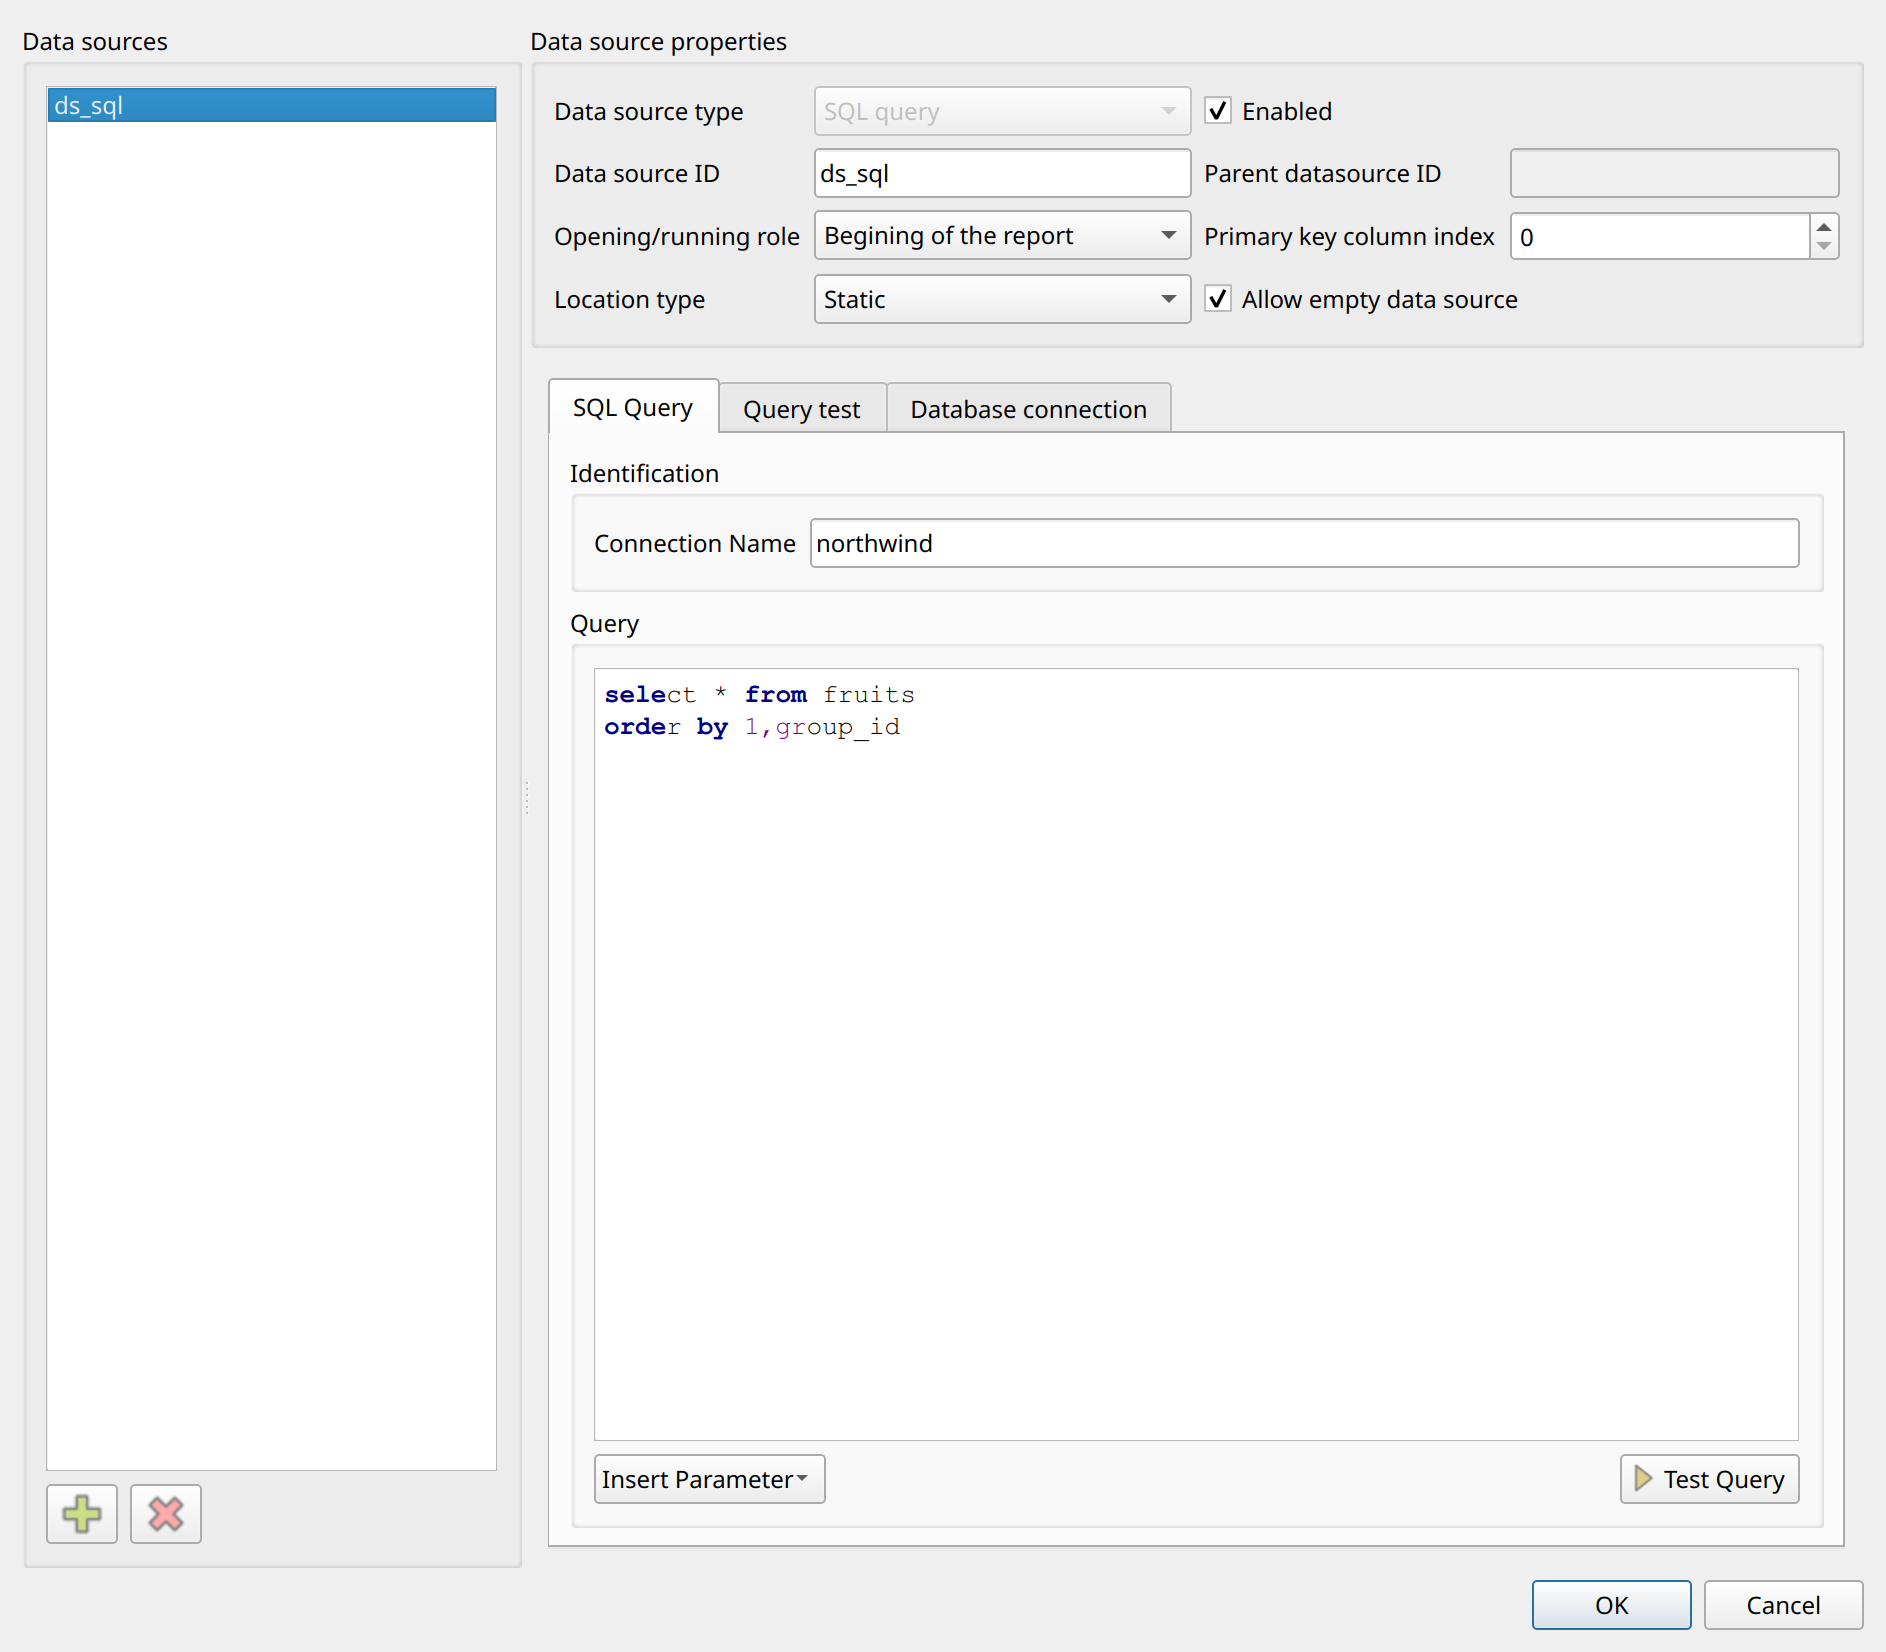Click the Parent datasource ID field
Screen dimensions: 1886x1652
point(1674,173)
